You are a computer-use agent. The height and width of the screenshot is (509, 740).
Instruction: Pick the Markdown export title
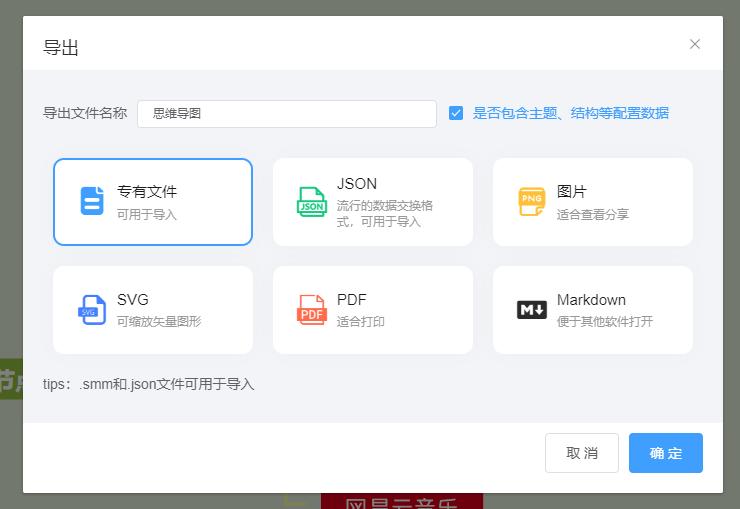pyautogui.click(x=591, y=300)
